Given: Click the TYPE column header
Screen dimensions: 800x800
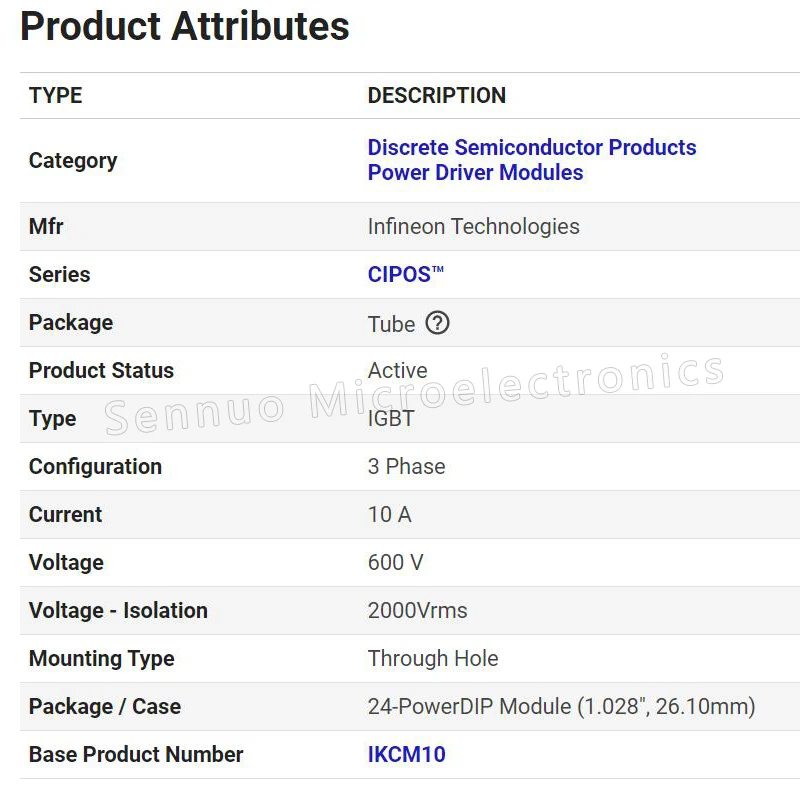Looking at the screenshot, I should click(55, 95).
